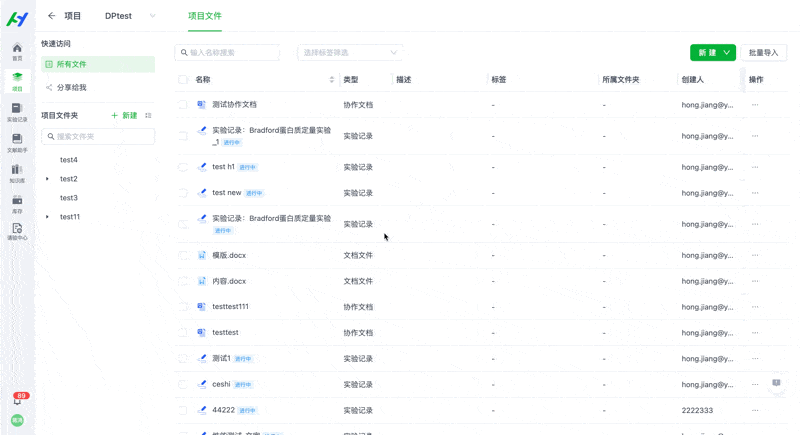Click the 批量导入 batch import button

[x=763, y=53]
